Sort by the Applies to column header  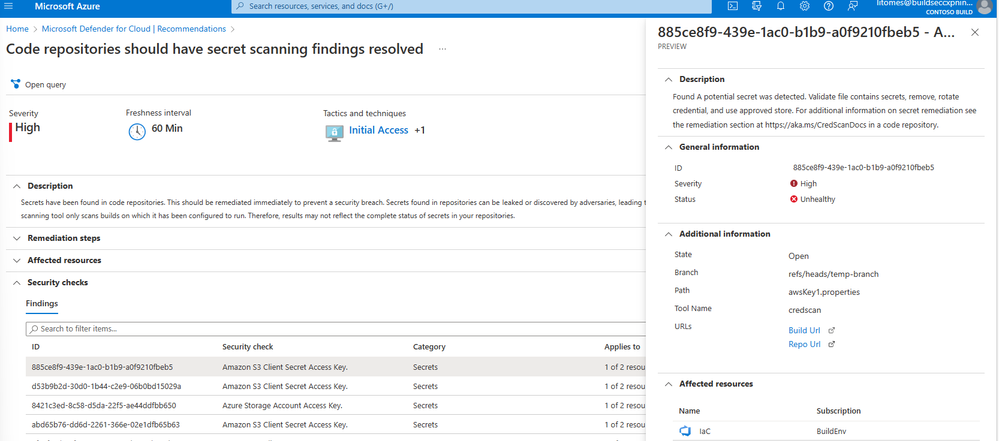click(x=622, y=347)
